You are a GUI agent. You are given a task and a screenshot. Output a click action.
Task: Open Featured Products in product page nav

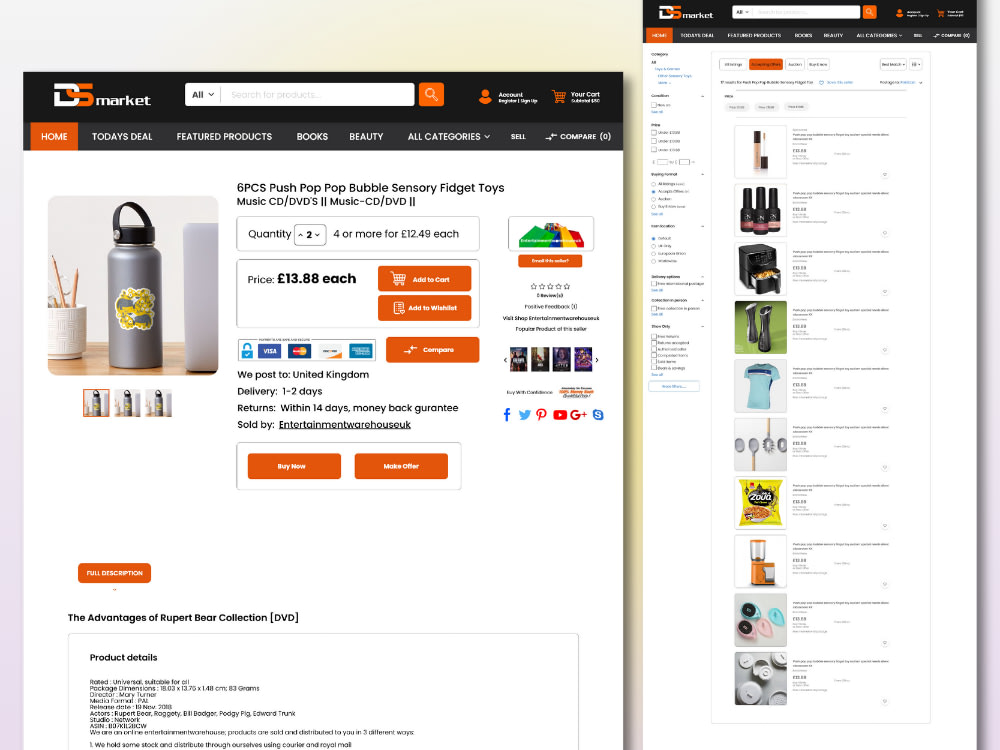point(224,136)
